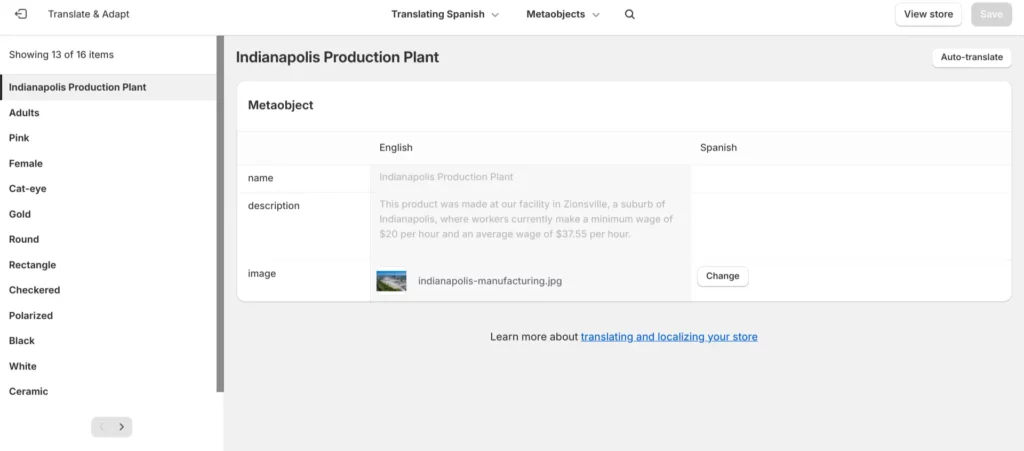Select the Round item
Screen dimensions: 1024x451
point(108,239)
